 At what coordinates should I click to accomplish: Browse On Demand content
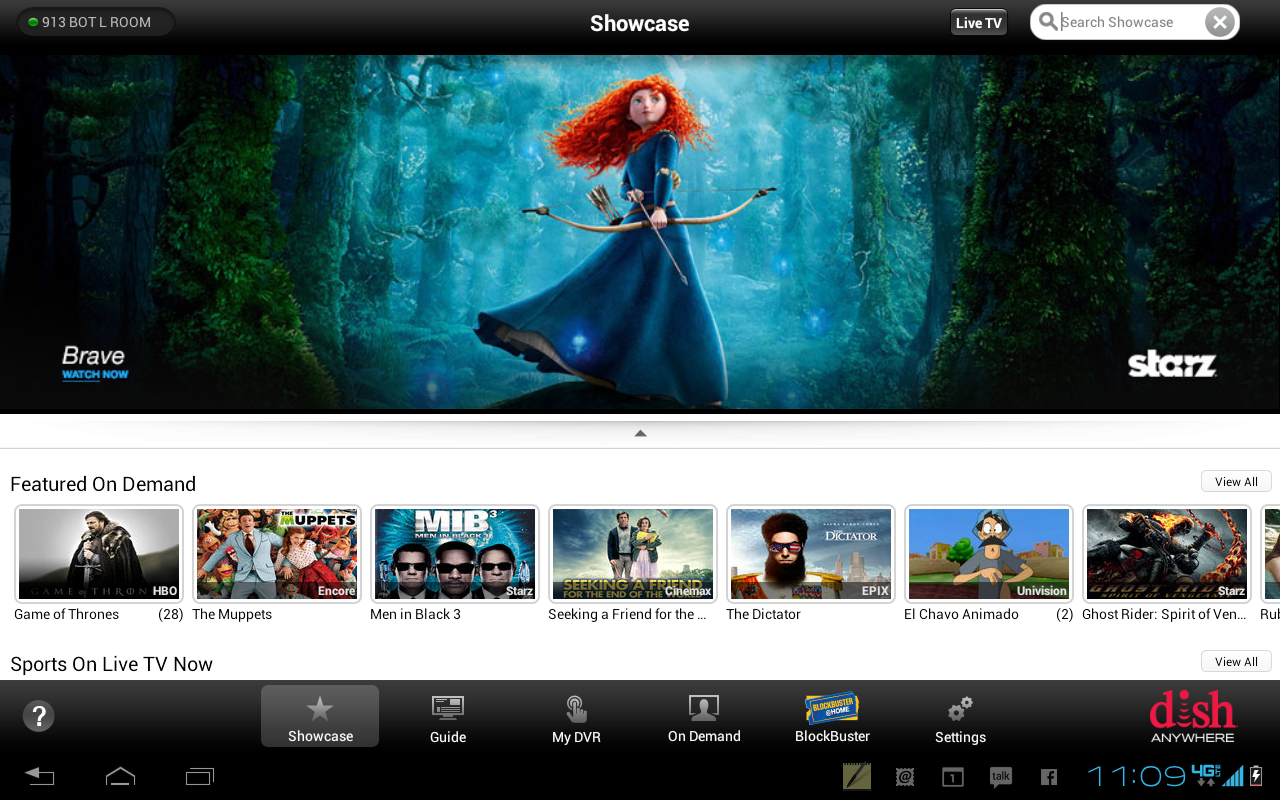tap(703, 717)
